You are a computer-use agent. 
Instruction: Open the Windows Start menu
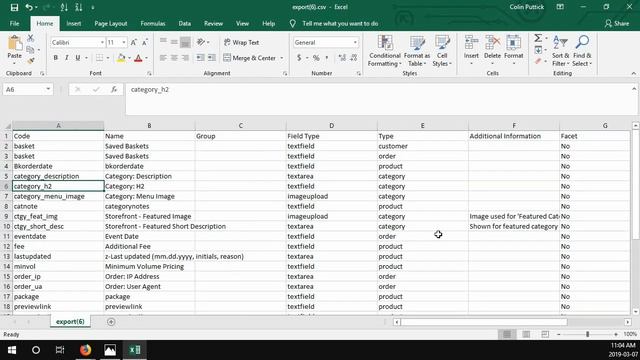(x=12, y=350)
